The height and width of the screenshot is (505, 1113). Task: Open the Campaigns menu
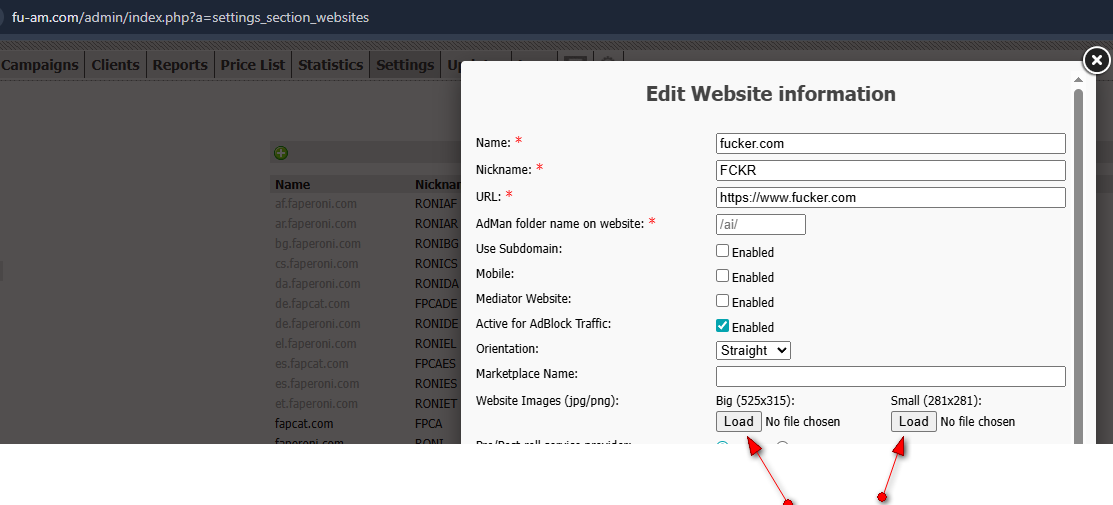(40, 65)
